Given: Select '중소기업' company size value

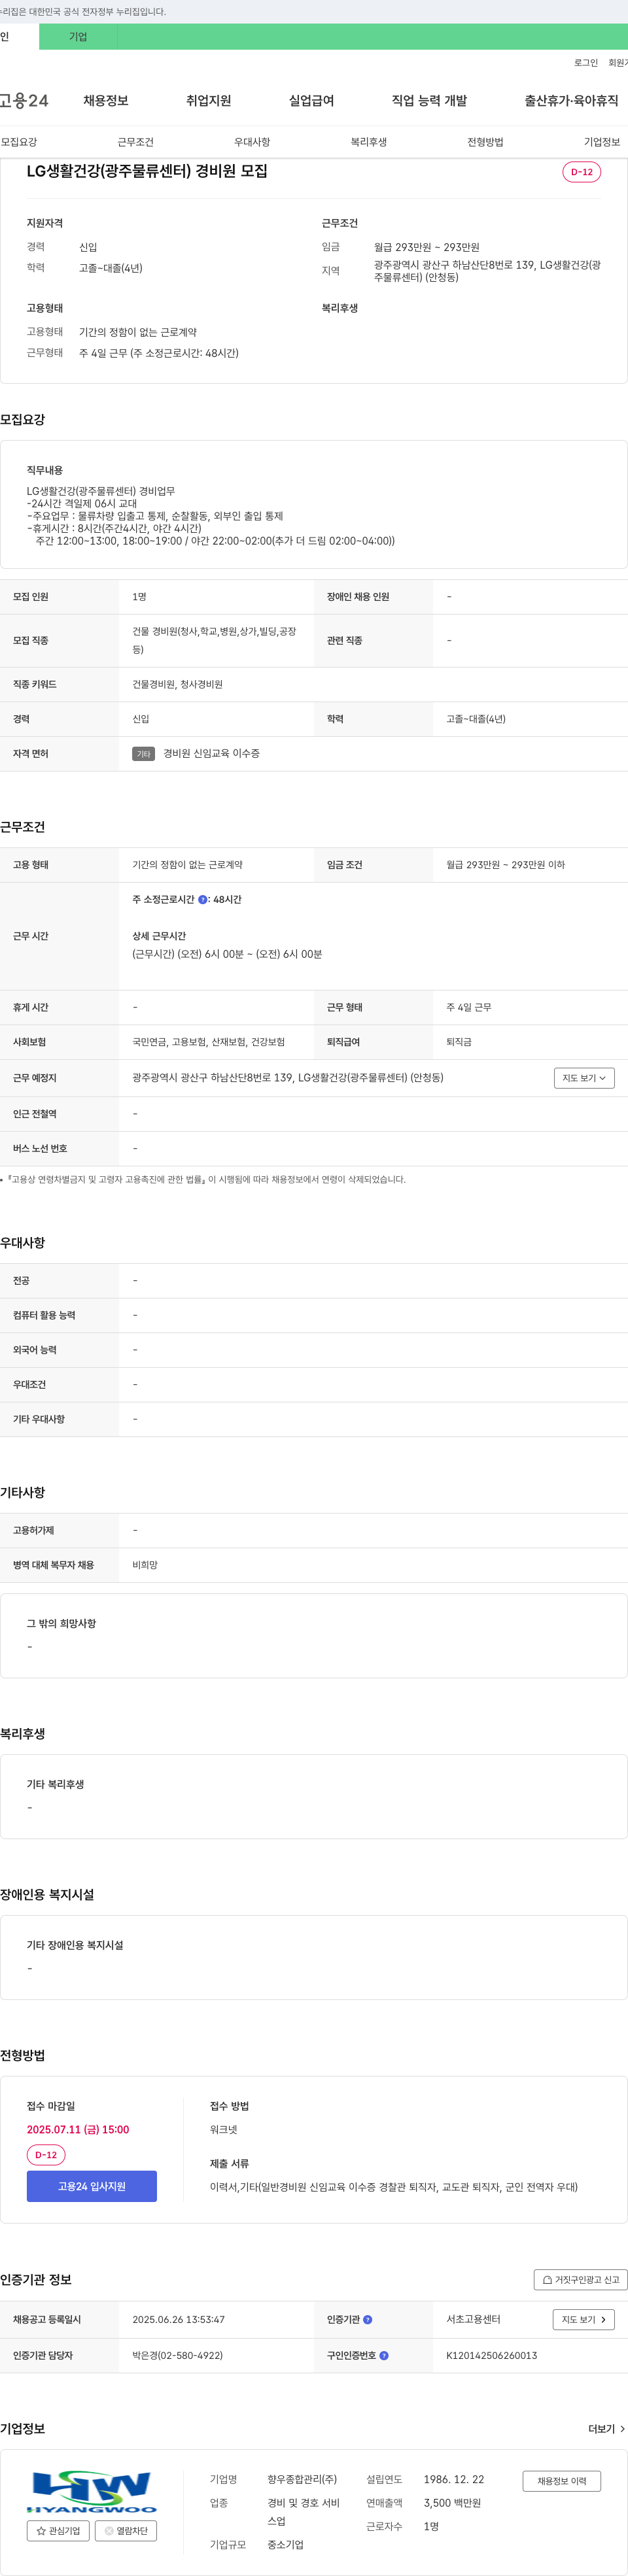Looking at the screenshot, I should (x=285, y=2545).
